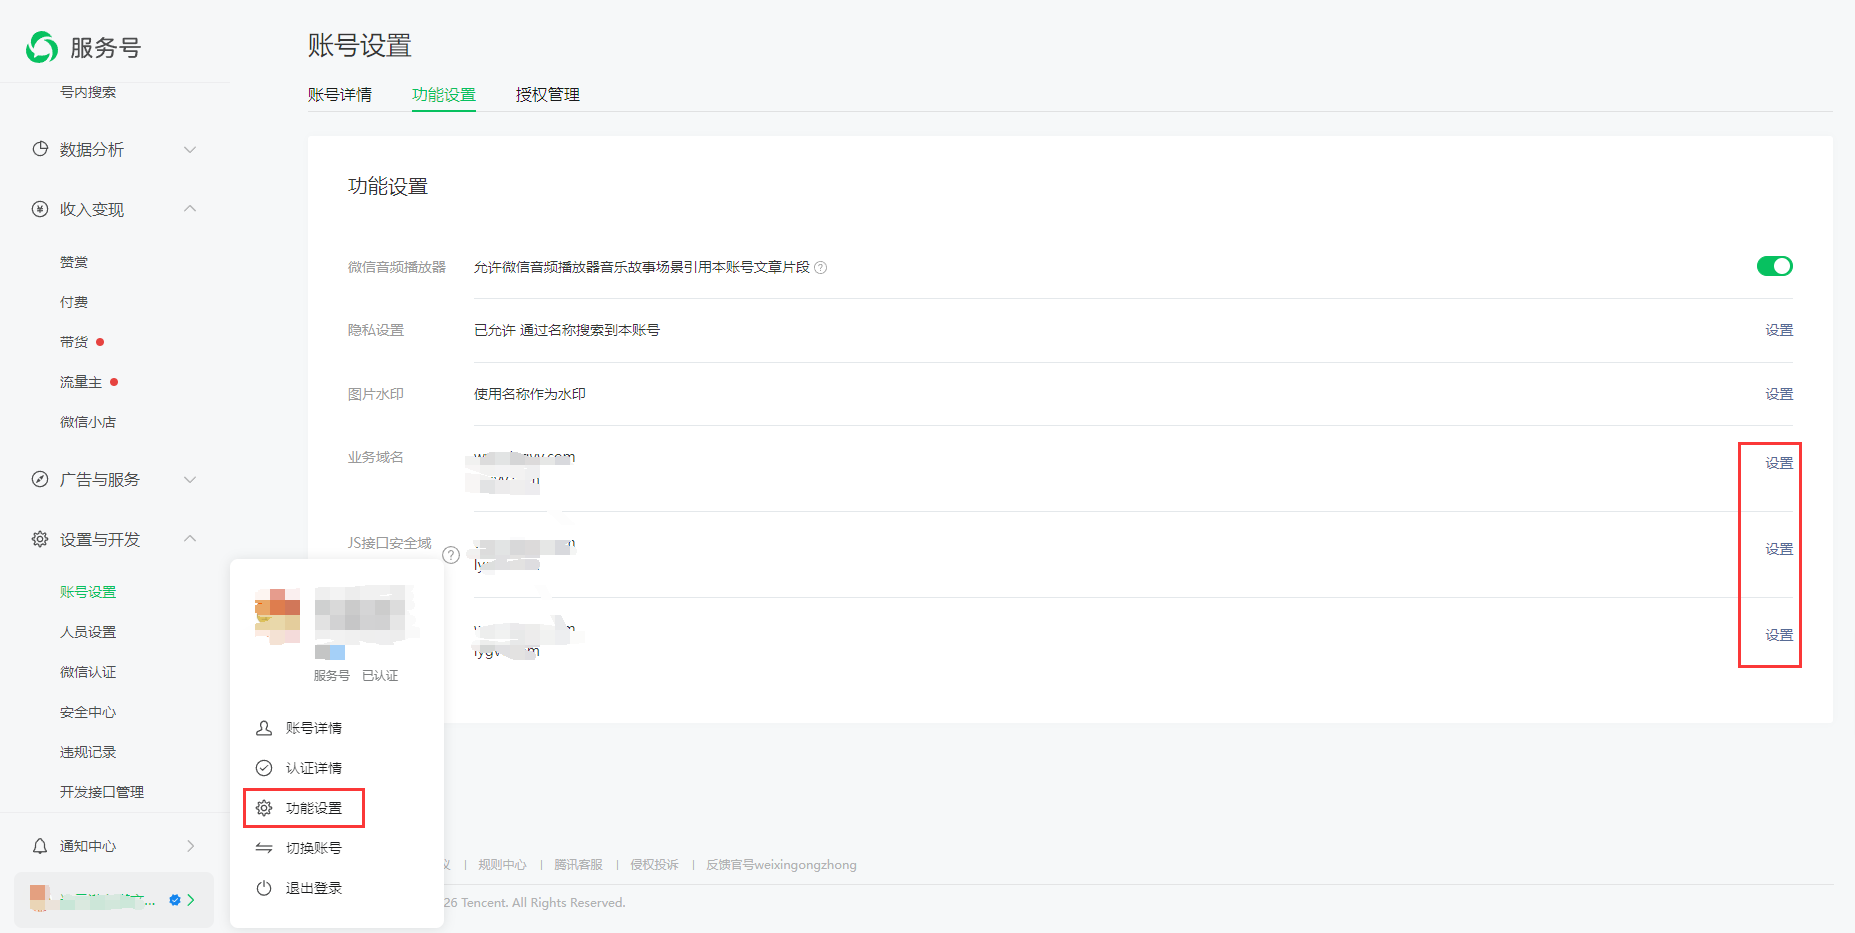Click arrow next to account name at bottom
This screenshot has width=1855, height=933.
point(191,900)
